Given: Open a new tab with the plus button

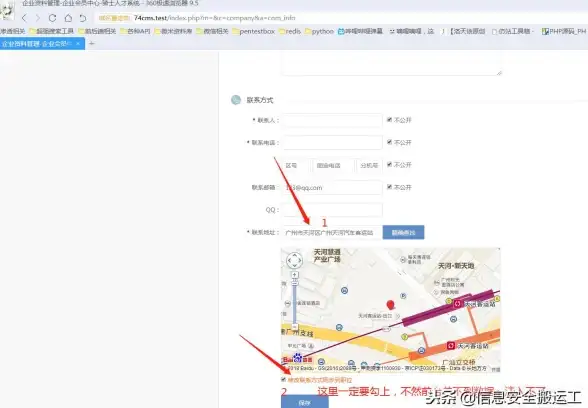Looking at the screenshot, I should 92,44.
